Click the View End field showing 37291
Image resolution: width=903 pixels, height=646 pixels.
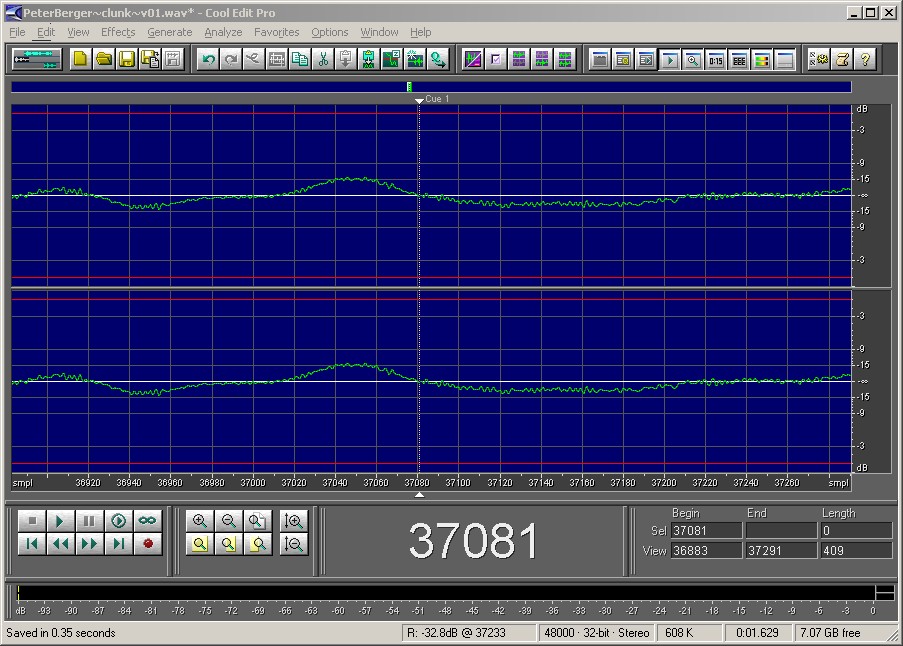(781, 550)
